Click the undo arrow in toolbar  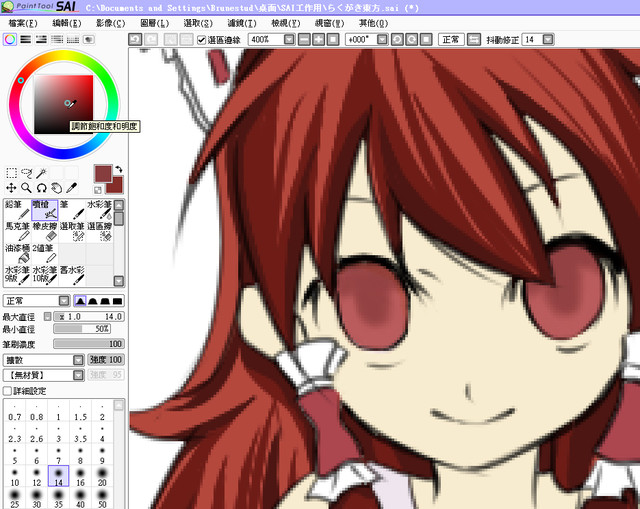click(x=135, y=39)
